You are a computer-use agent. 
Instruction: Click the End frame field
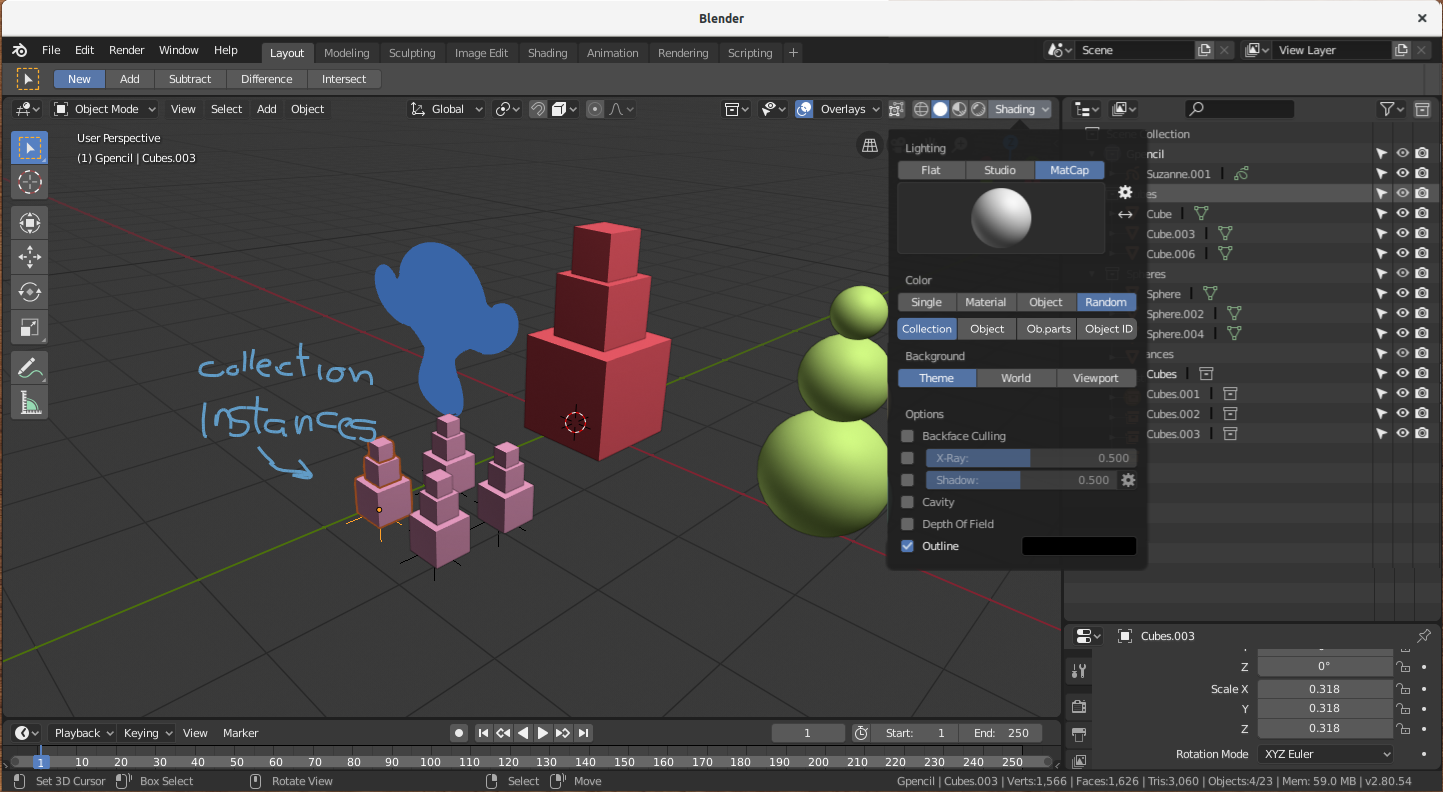[1000, 733]
